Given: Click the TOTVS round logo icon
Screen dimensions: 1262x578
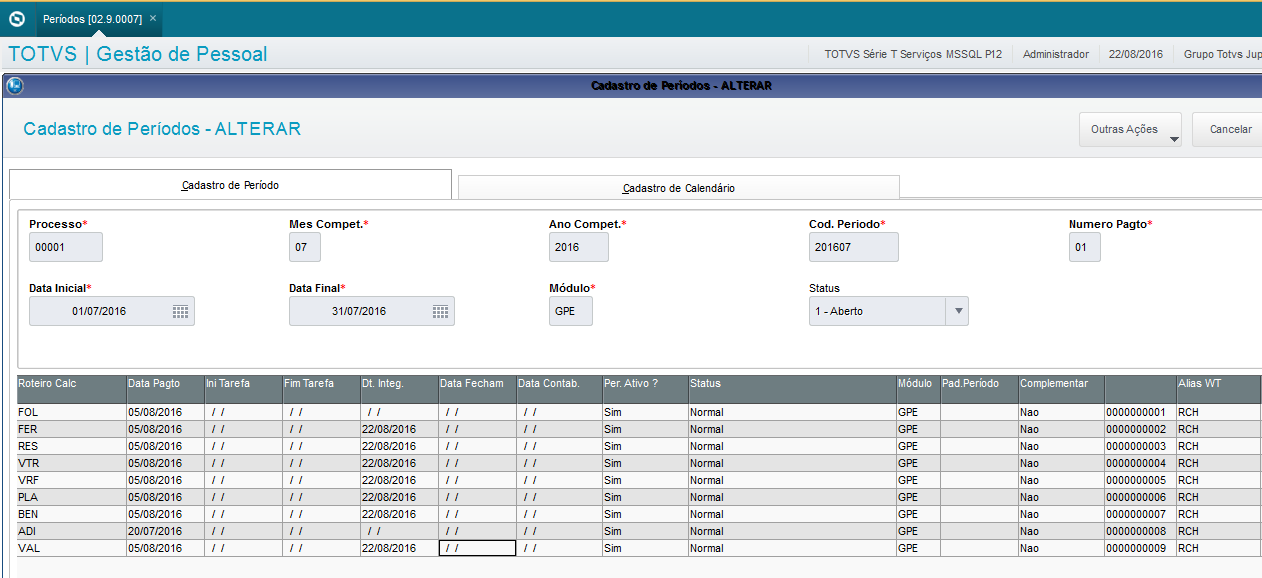Looking at the screenshot, I should 16,19.
